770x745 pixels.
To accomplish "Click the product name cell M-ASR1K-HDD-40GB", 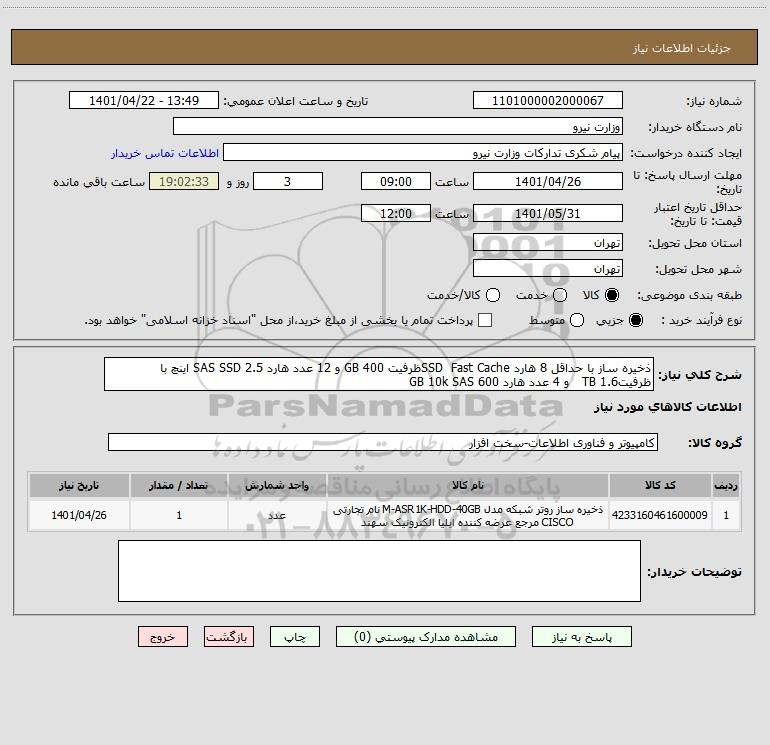I will [468, 515].
